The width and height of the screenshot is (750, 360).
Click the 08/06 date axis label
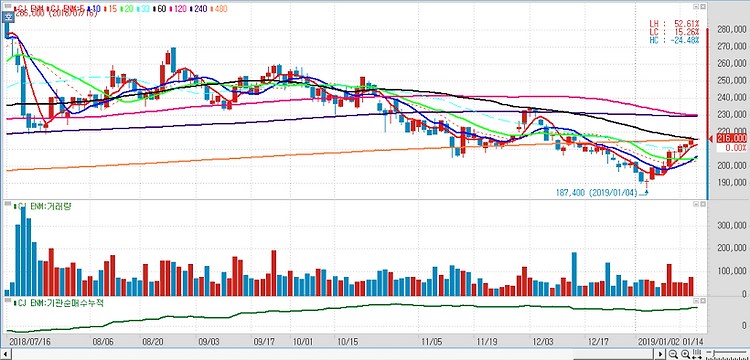103,342
